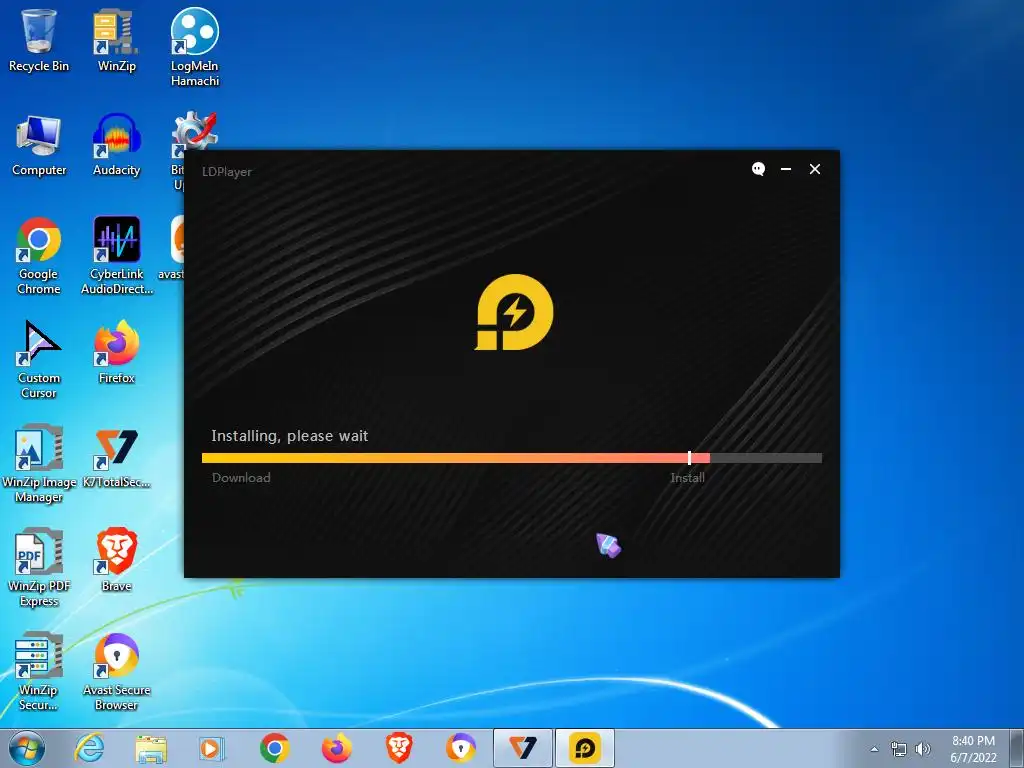The width and height of the screenshot is (1024, 768).
Task: Minimize the LDPlayer installer window
Action: (x=786, y=169)
